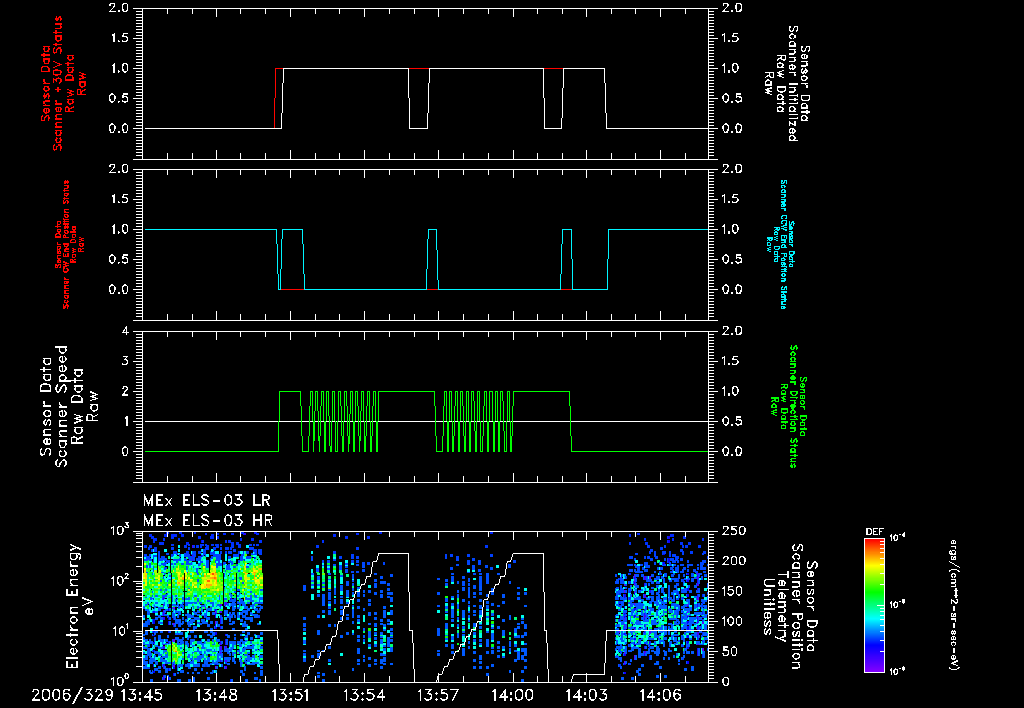Select the 'Scanner Position Telemetry Unitless' axis title
Viewport: 1024px width, 708px height.
tap(790, 606)
